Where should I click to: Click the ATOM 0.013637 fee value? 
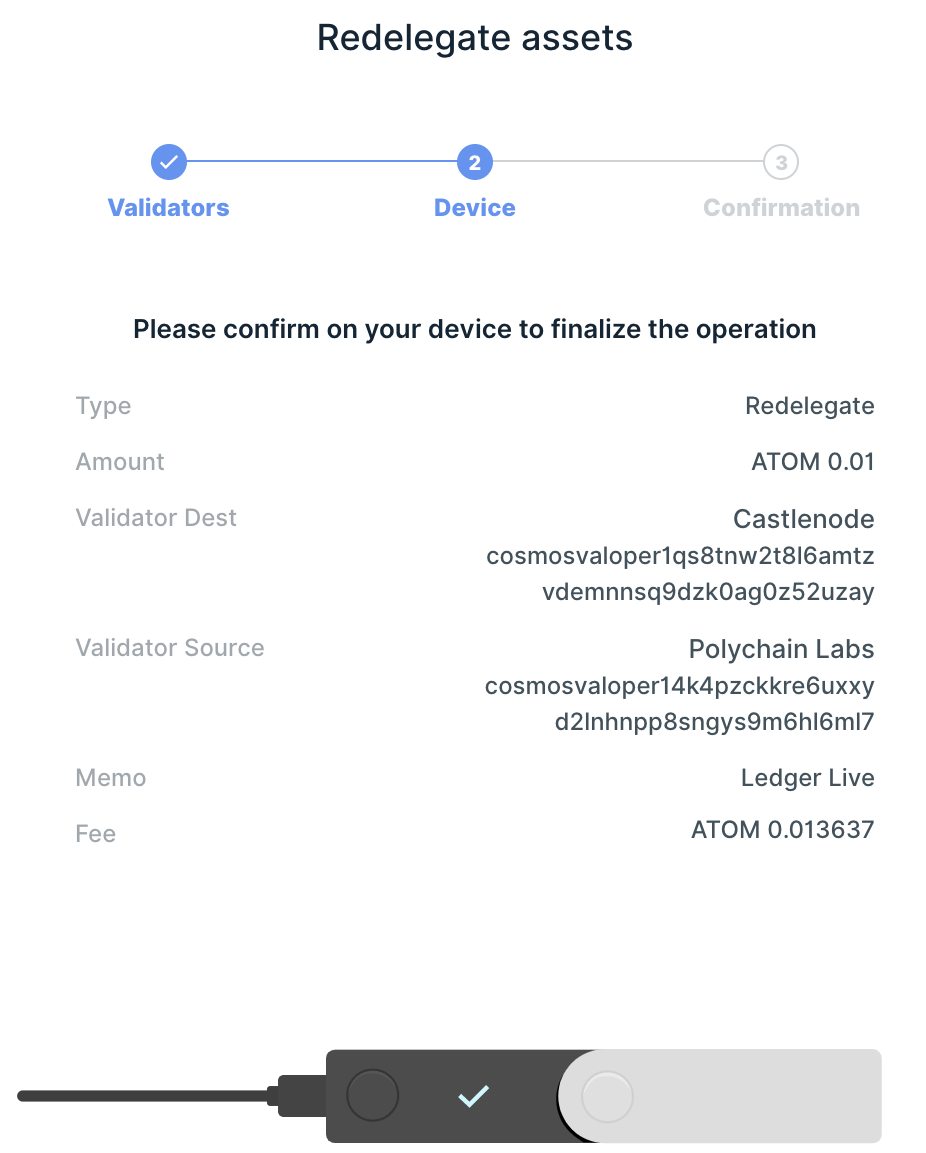[782, 829]
